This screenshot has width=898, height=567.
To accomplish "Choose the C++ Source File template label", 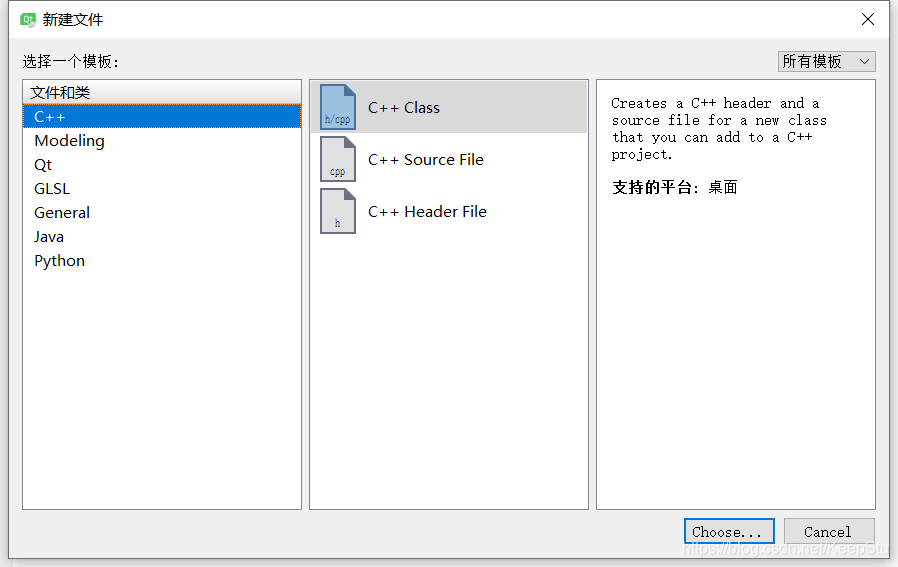I will 426,160.
